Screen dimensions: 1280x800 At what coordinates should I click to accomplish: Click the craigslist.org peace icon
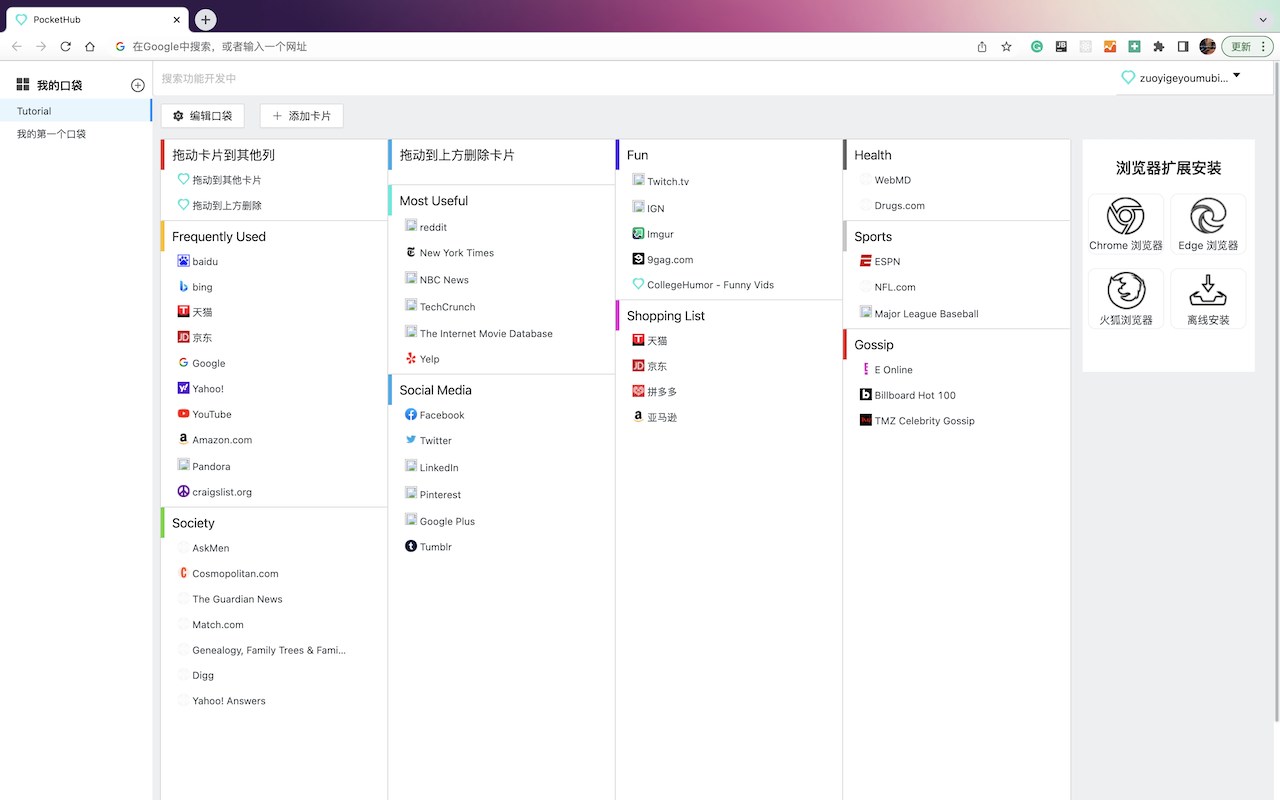pyautogui.click(x=183, y=491)
